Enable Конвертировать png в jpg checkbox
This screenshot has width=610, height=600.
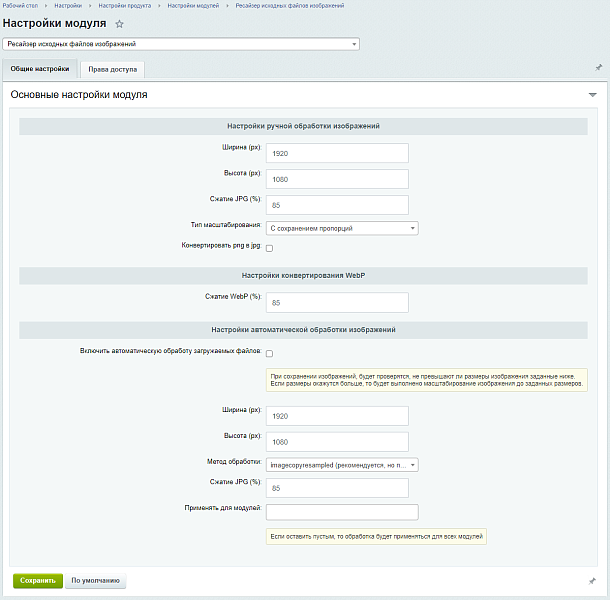(x=269, y=248)
